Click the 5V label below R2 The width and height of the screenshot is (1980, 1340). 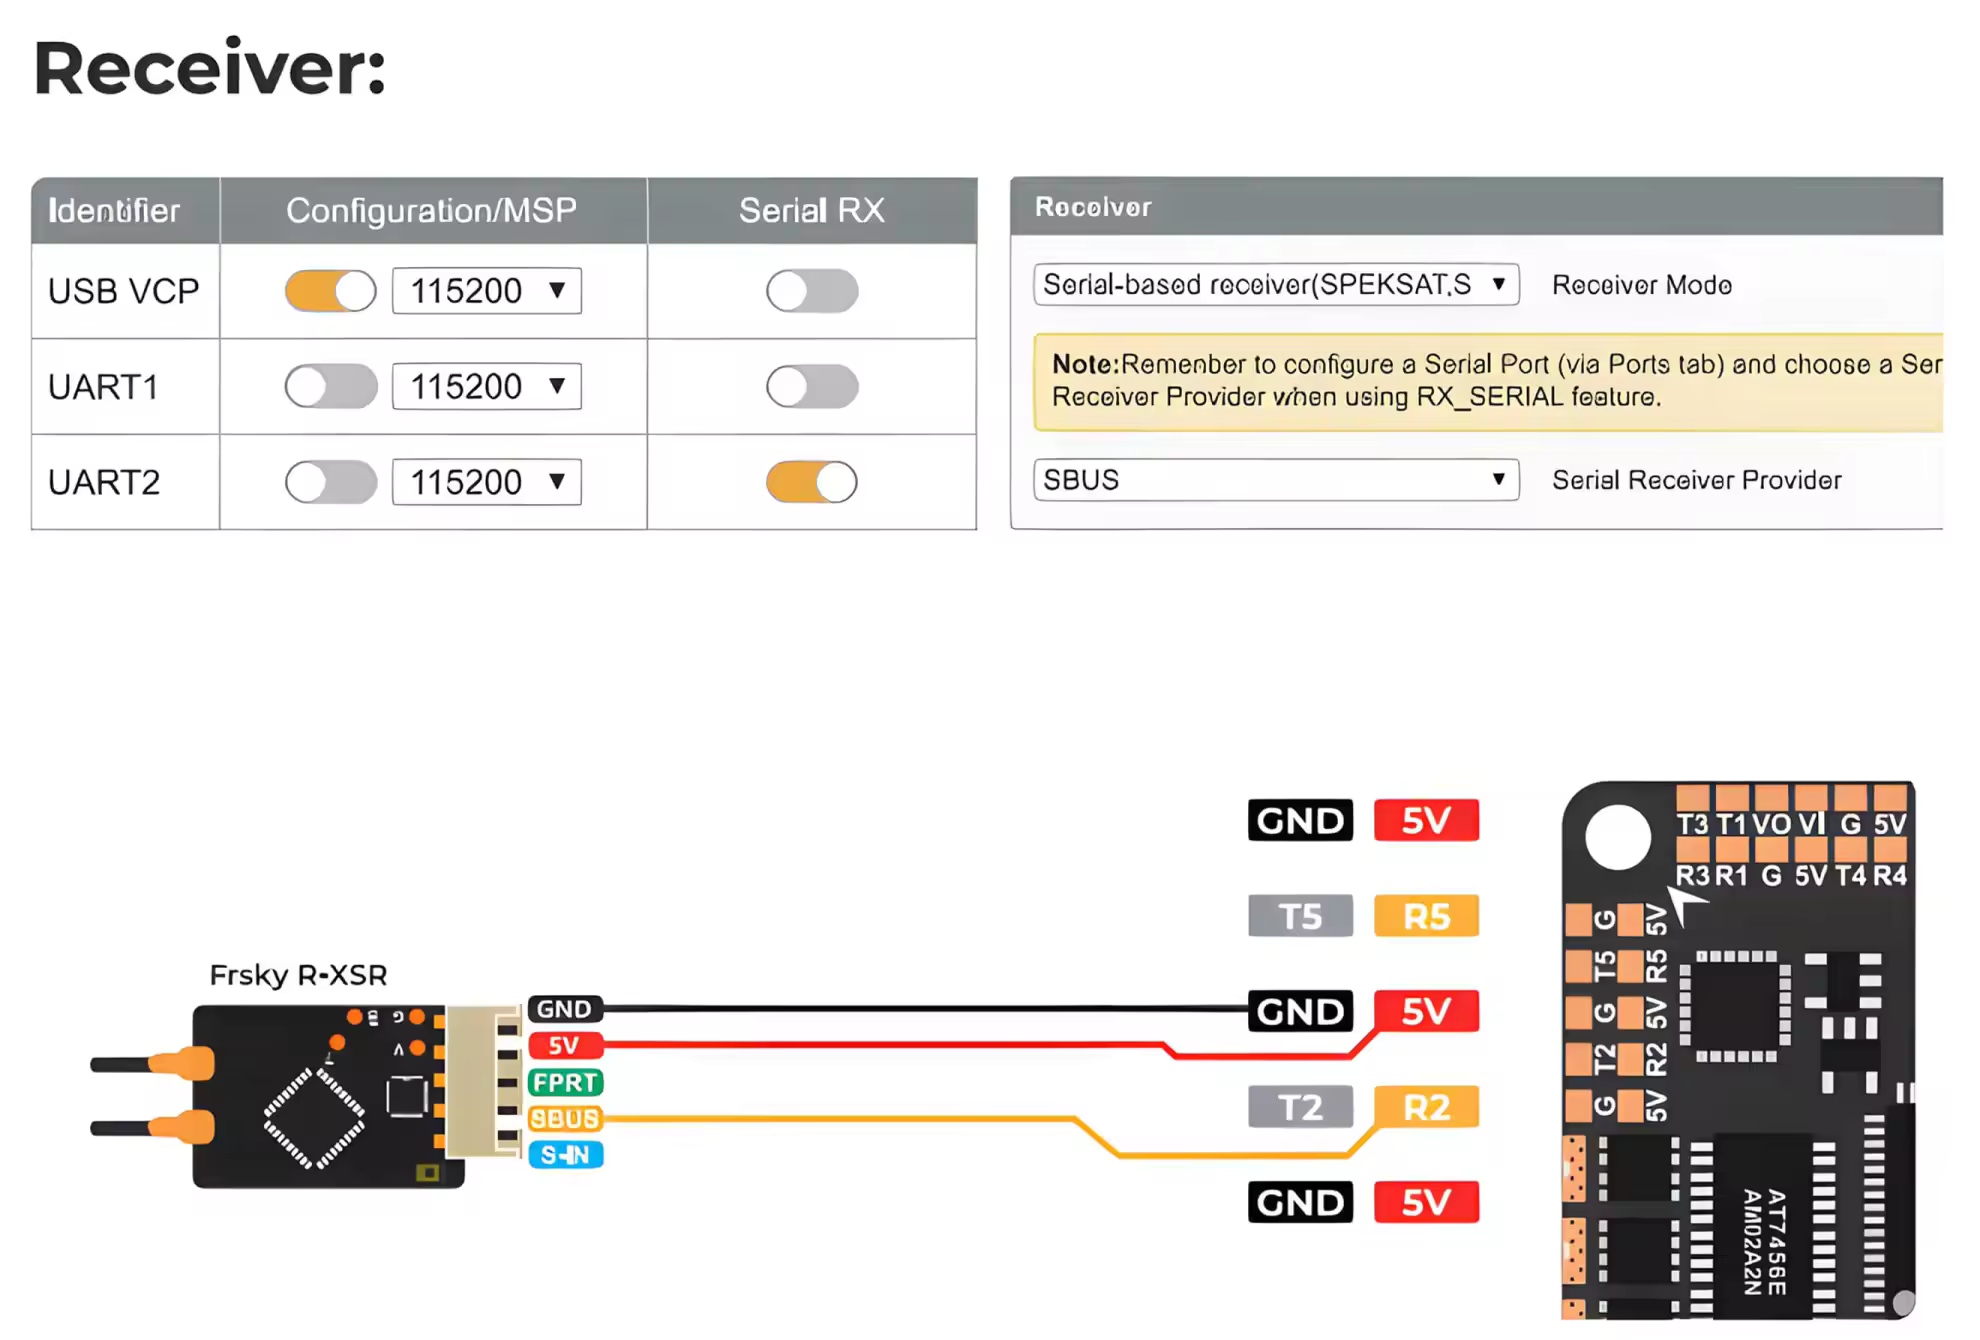tap(1426, 1202)
